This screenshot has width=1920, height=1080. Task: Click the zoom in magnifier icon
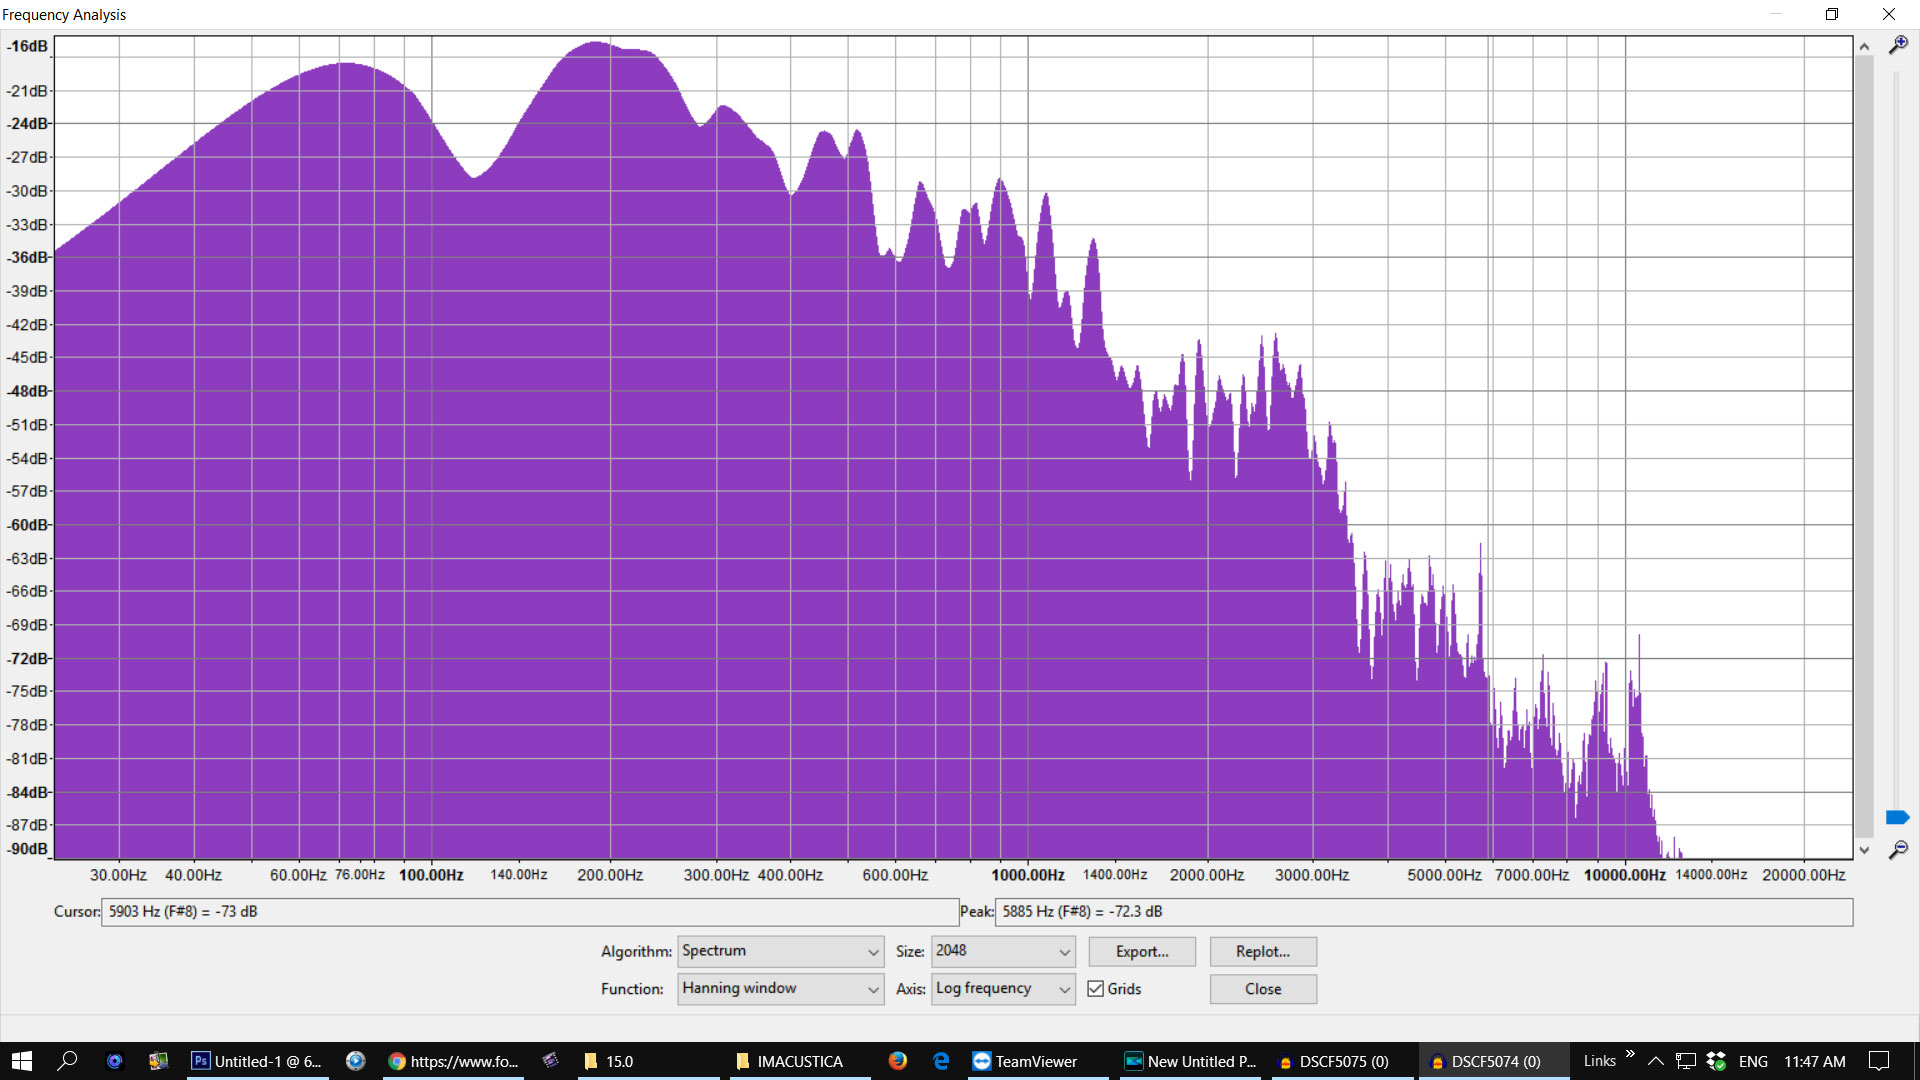click(x=1897, y=45)
